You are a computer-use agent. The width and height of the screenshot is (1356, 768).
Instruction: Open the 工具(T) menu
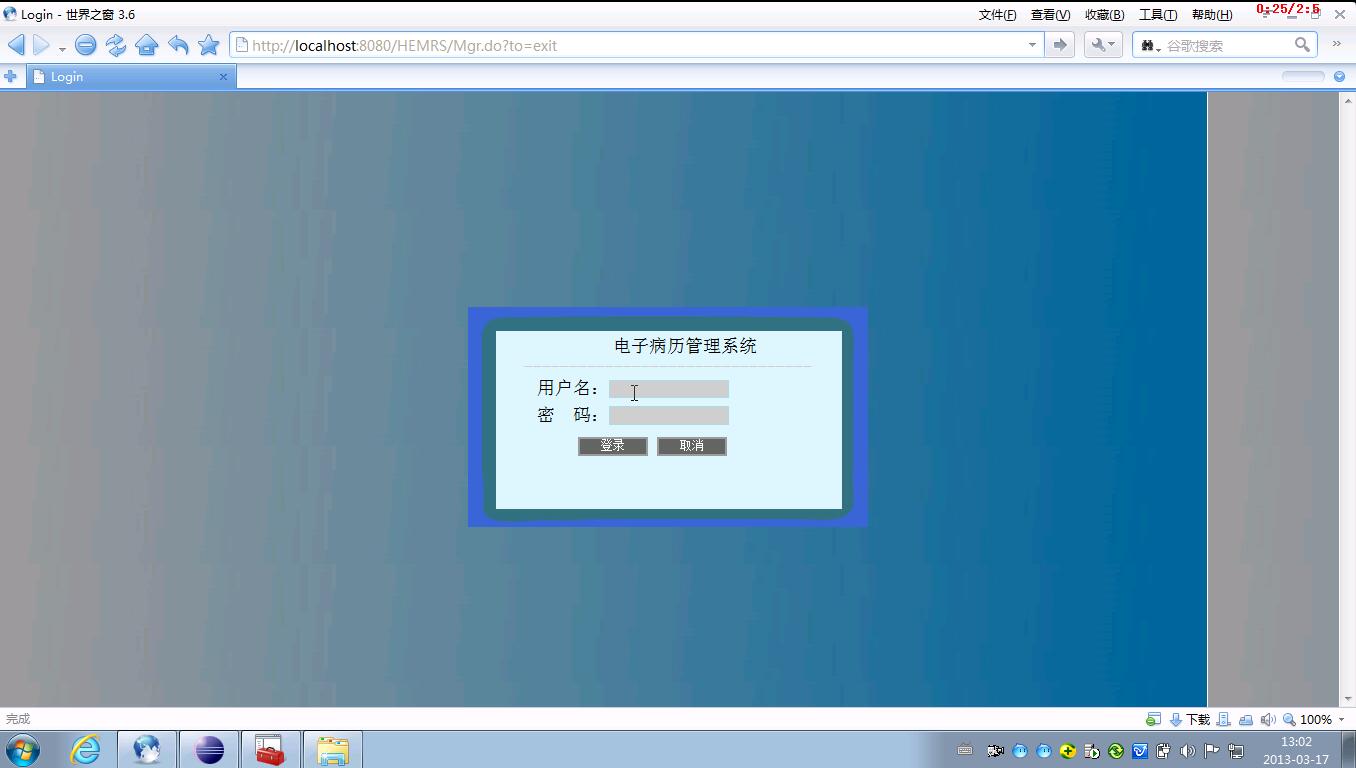[1157, 14]
